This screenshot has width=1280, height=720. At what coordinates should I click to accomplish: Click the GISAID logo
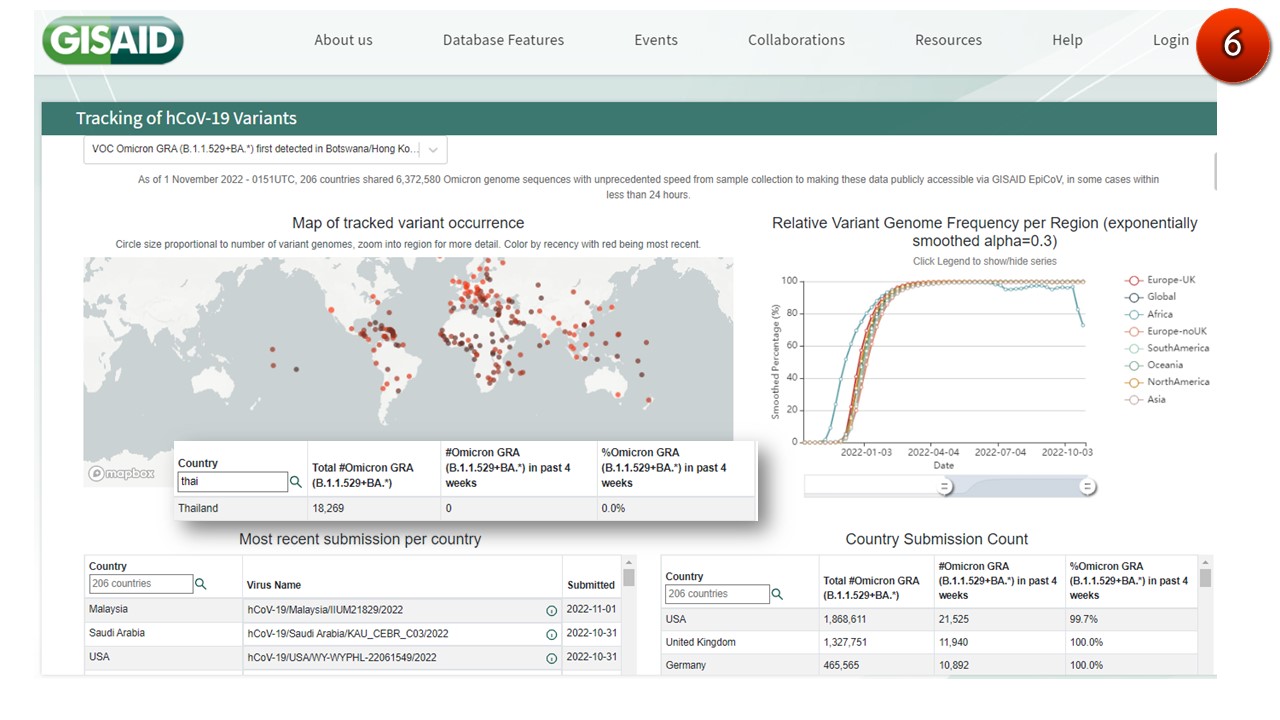pyautogui.click(x=113, y=41)
